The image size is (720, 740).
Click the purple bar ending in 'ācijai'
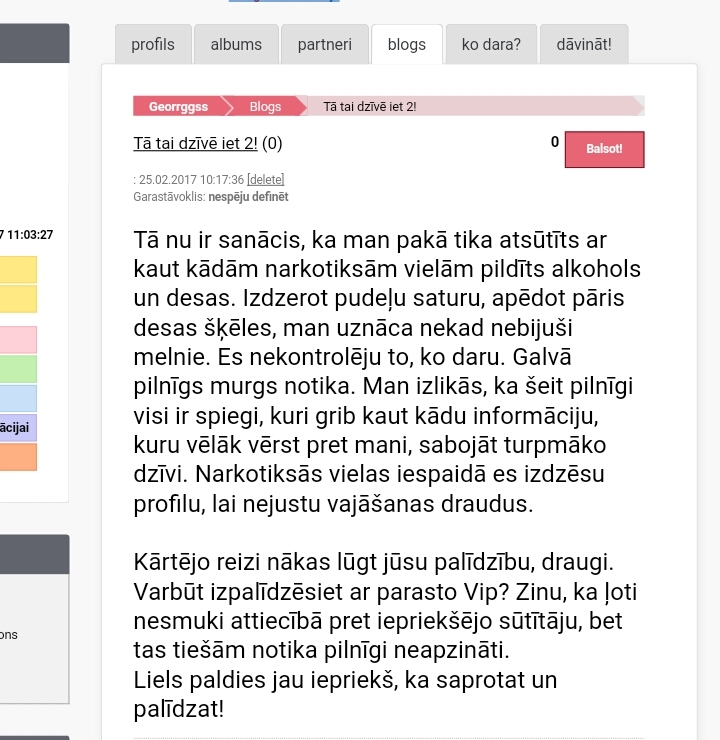[18, 428]
